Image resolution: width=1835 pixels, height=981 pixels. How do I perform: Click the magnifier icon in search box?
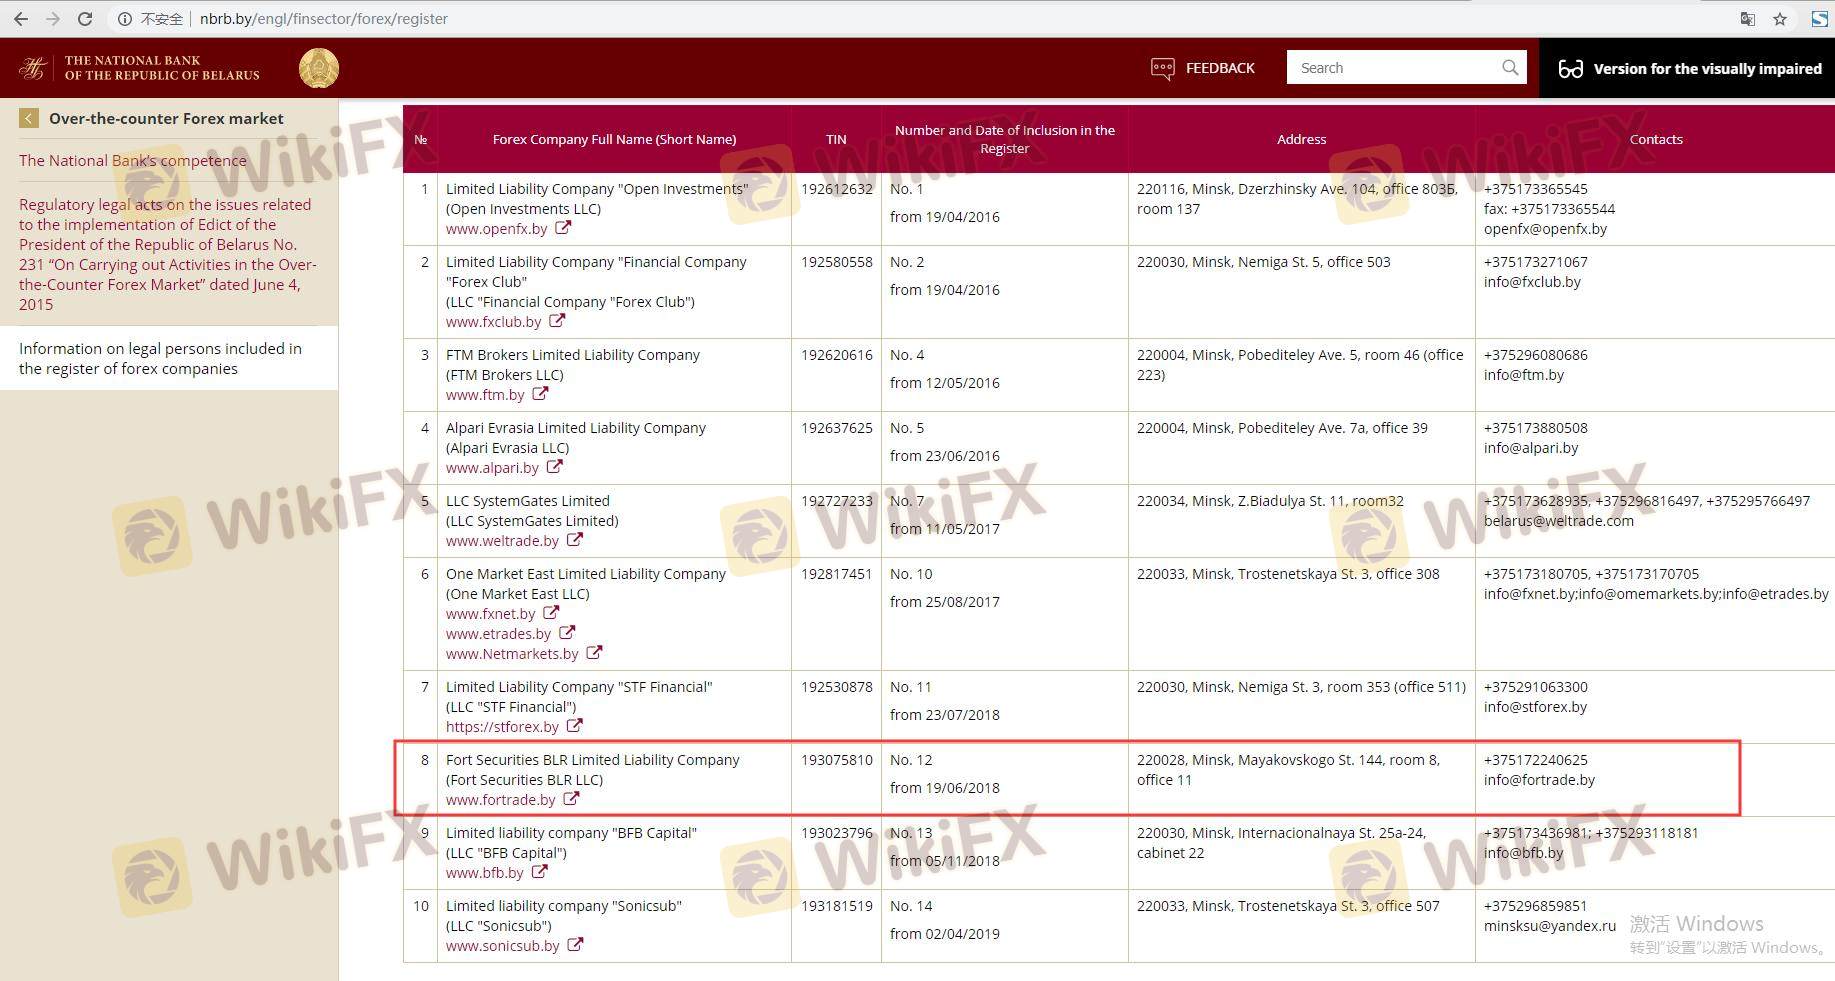(x=1510, y=68)
